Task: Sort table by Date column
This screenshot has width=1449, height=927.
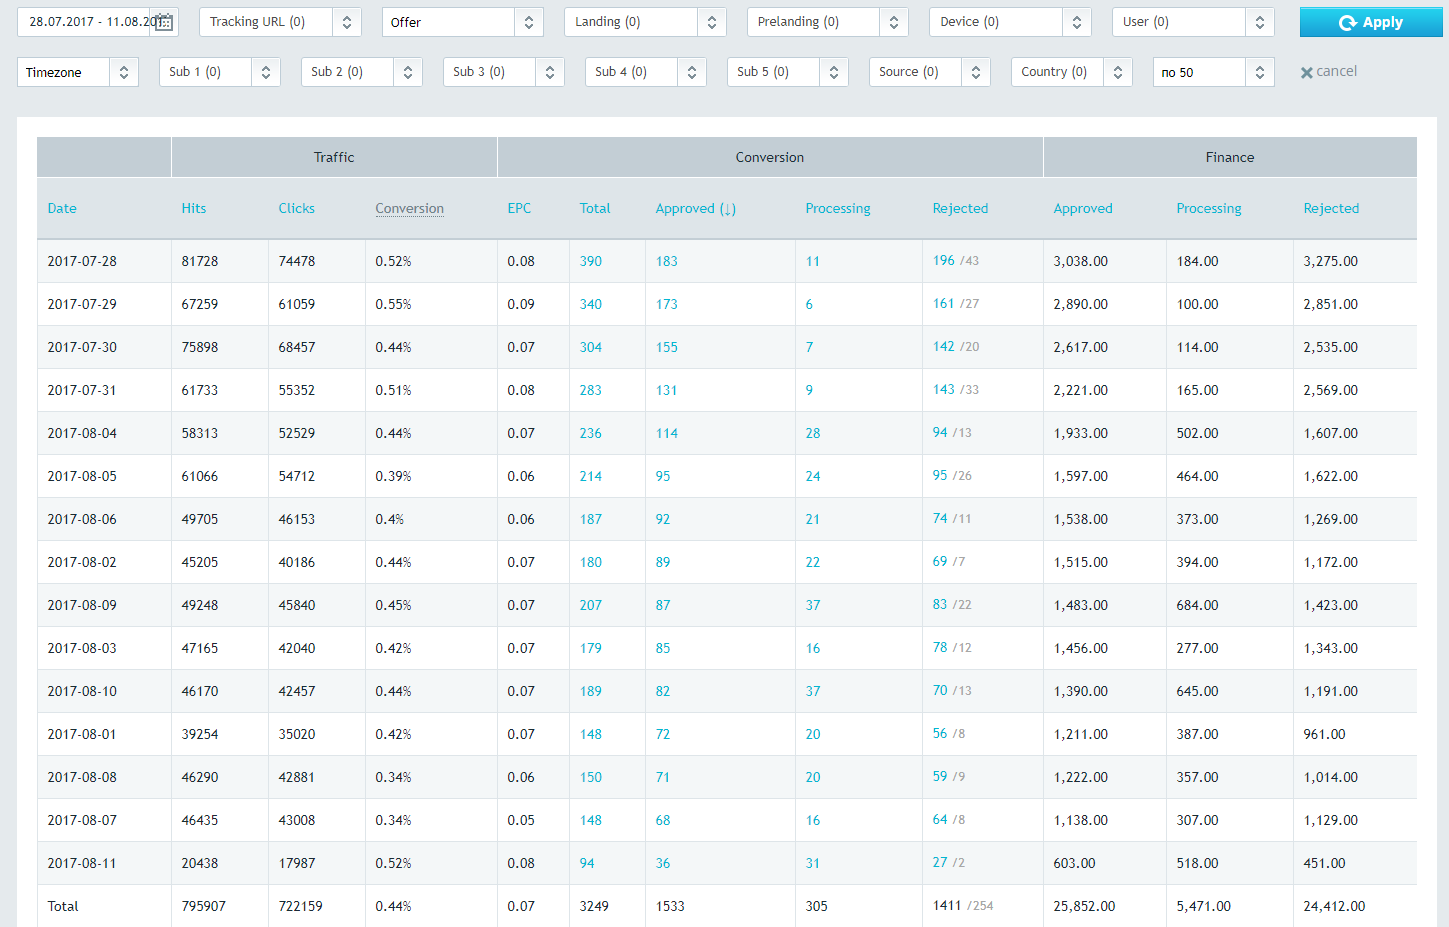Action: tap(62, 208)
